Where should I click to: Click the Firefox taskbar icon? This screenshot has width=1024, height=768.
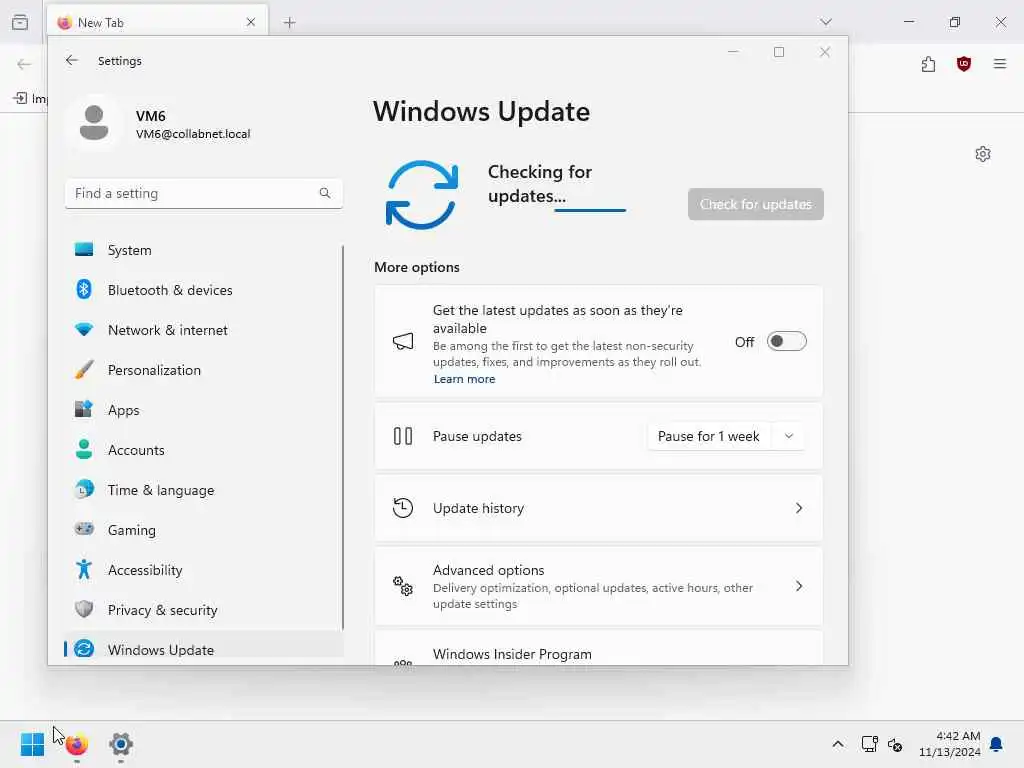76,744
